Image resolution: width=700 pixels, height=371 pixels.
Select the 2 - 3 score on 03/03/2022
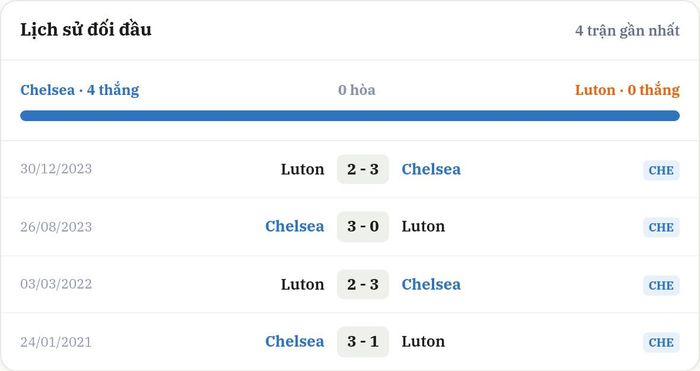363,284
